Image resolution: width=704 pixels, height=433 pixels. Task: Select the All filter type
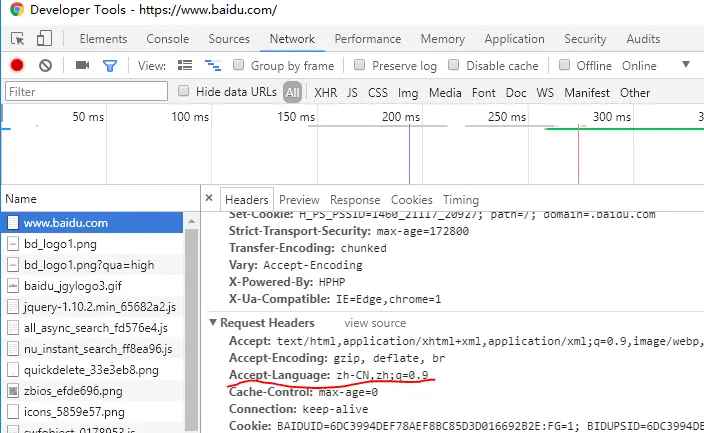point(292,93)
